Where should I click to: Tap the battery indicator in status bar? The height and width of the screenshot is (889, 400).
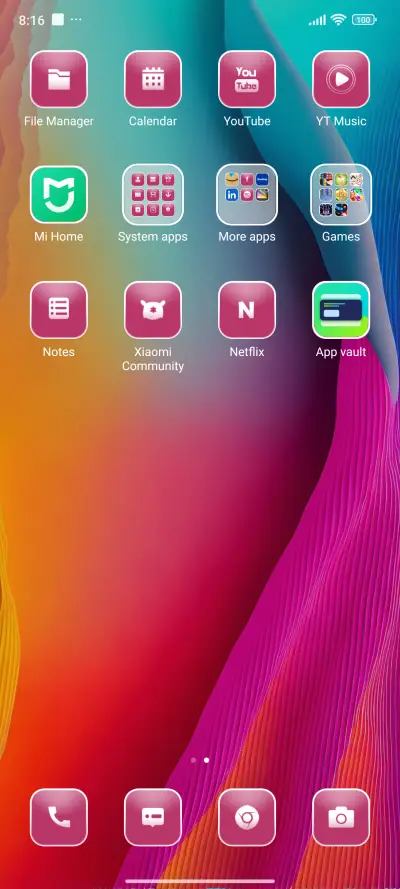(x=364, y=20)
